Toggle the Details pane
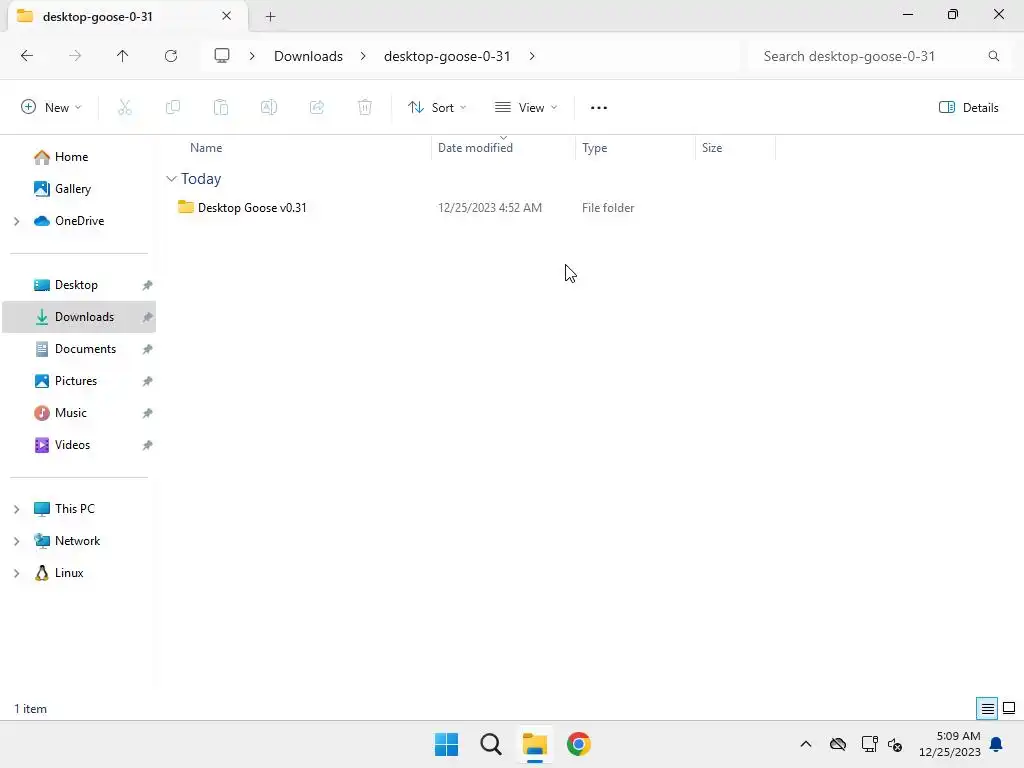The height and width of the screenshot is (768, 1024). (x=968, y=108)
